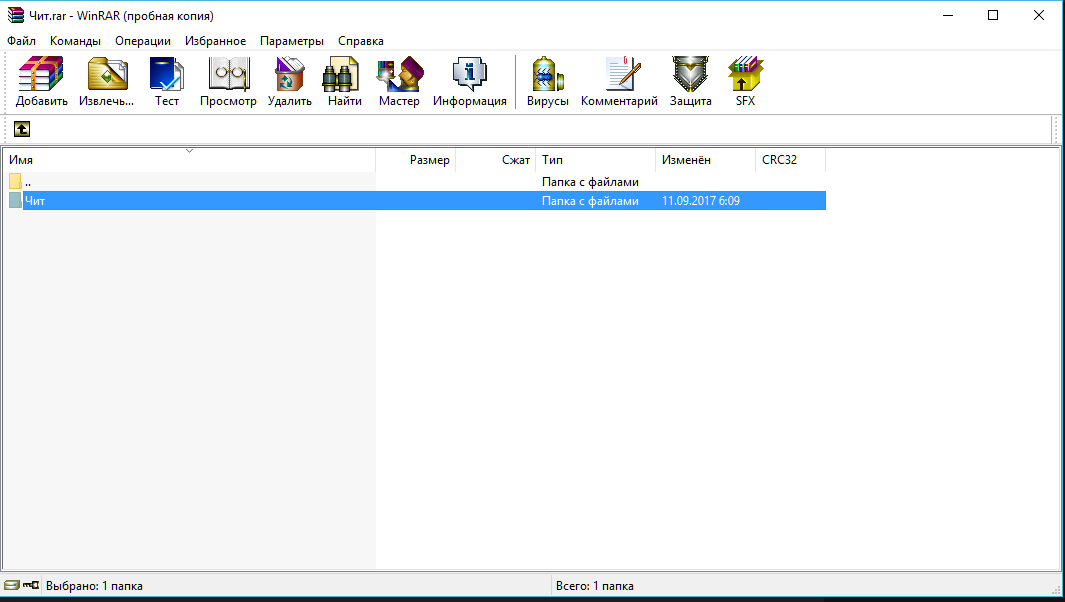The height and width of the screenshot is (602, 1065).
Task: Sort by the Имя column header
Action: pos(189,160)
